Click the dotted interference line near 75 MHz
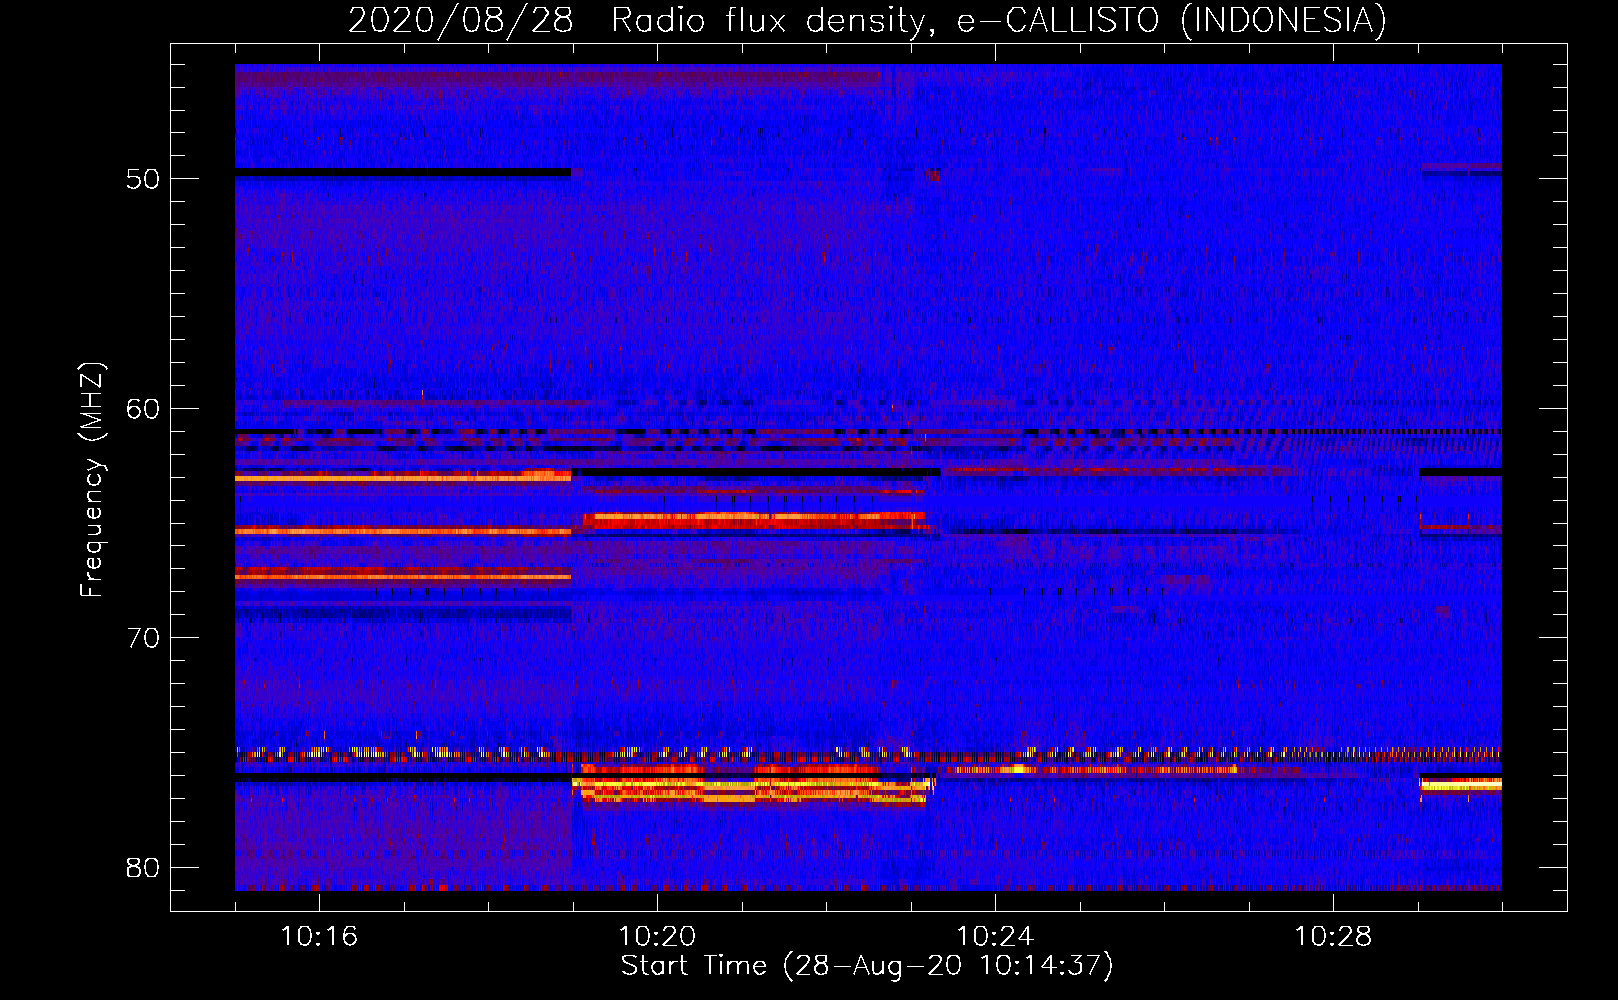The image size is (1618, 1000). [x=868, y=752]
